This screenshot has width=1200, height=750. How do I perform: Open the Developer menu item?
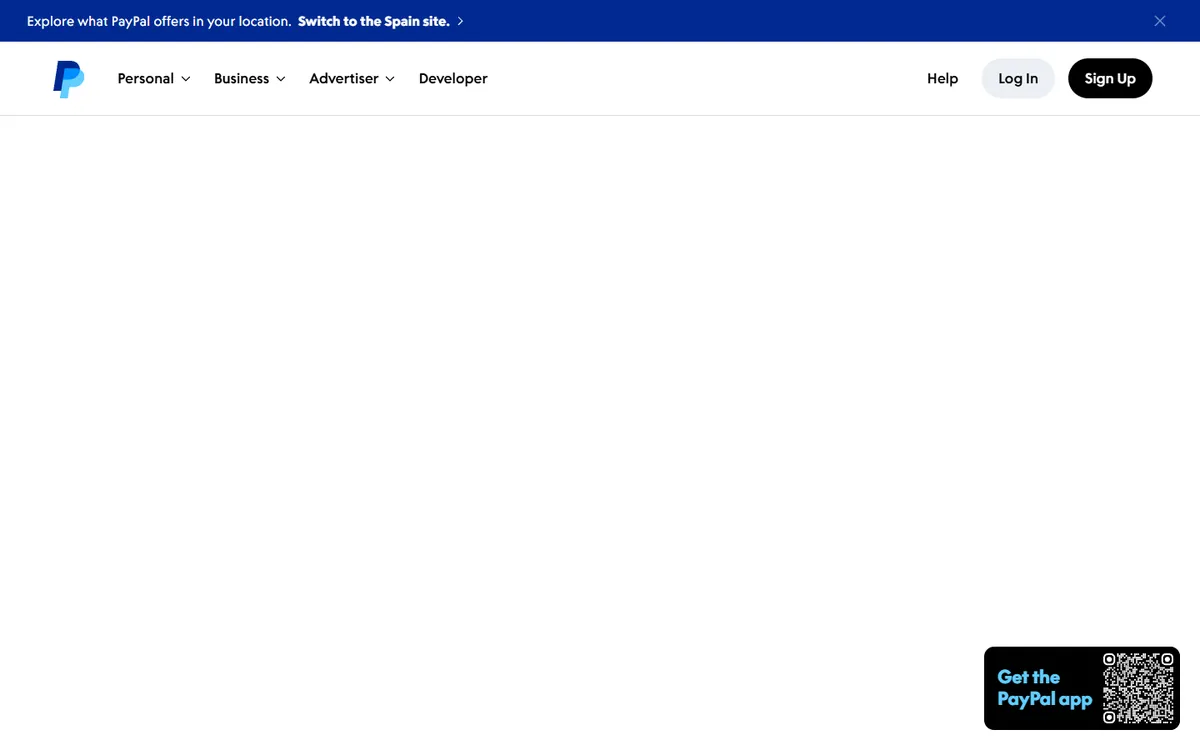[453, 79]
